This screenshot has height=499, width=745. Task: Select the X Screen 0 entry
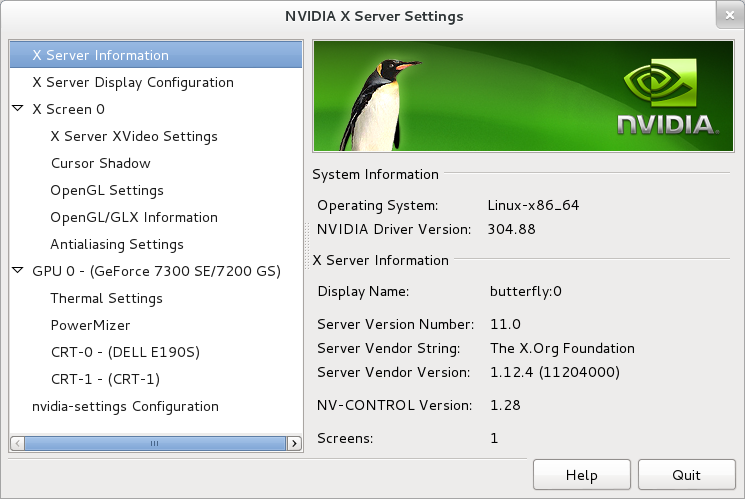(68, 109)
